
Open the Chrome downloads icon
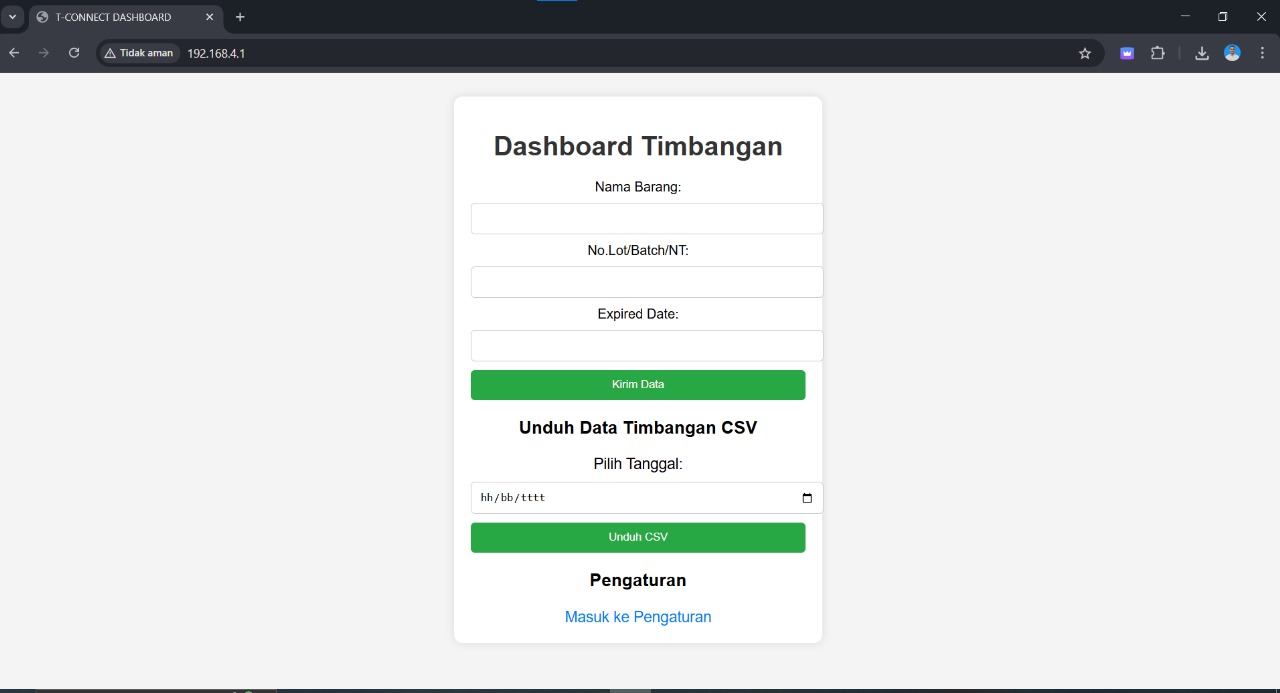coord(1202,54)
